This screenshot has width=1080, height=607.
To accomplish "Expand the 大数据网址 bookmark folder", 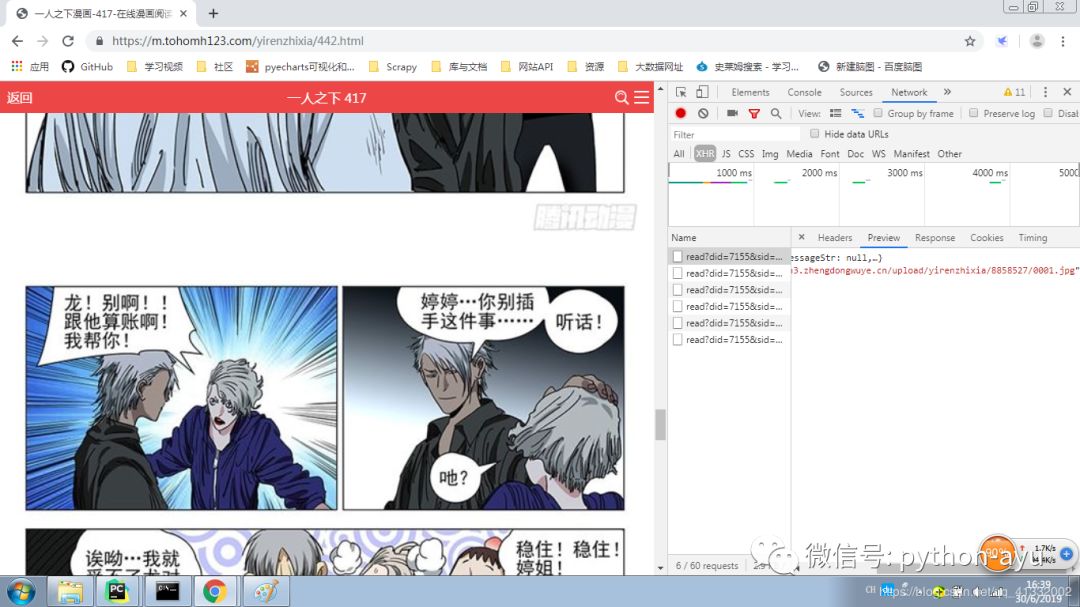I will (x=651, y=67).
